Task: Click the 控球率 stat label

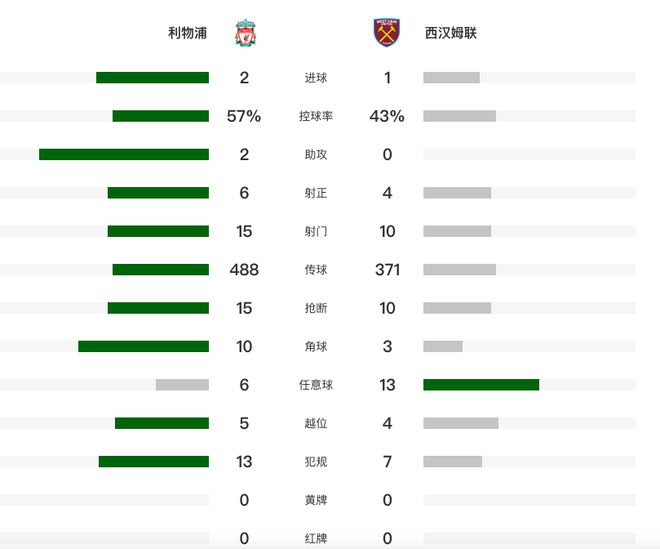Action: 316,116
